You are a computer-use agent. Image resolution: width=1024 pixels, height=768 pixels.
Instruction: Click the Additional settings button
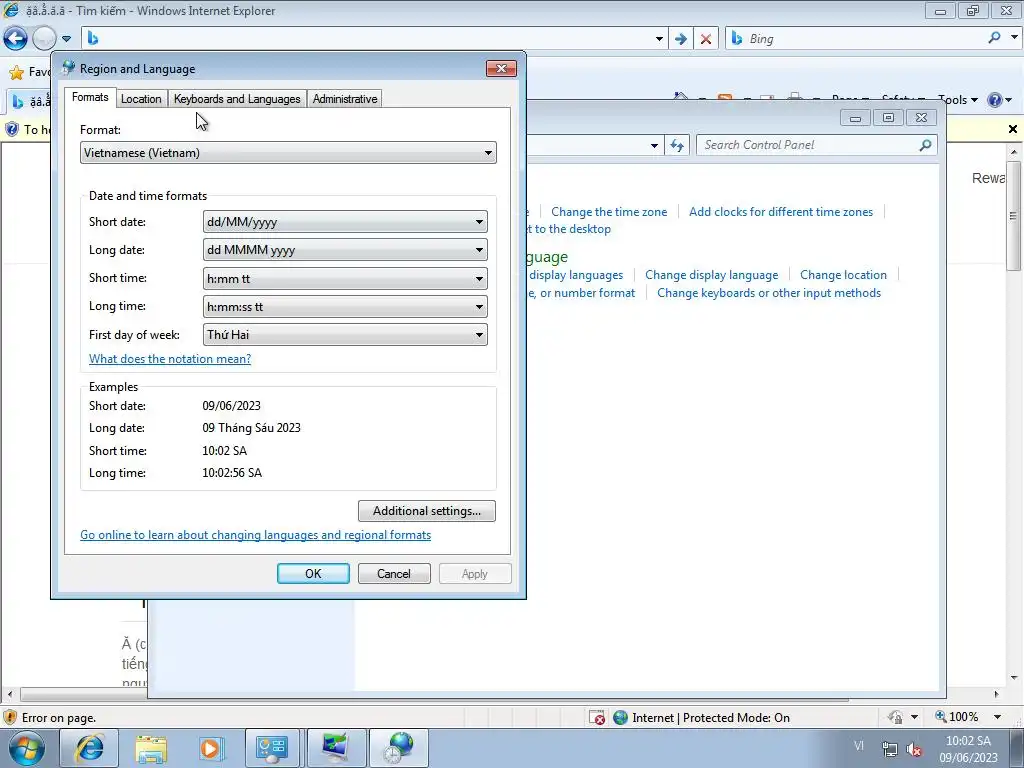coord(426,511)
